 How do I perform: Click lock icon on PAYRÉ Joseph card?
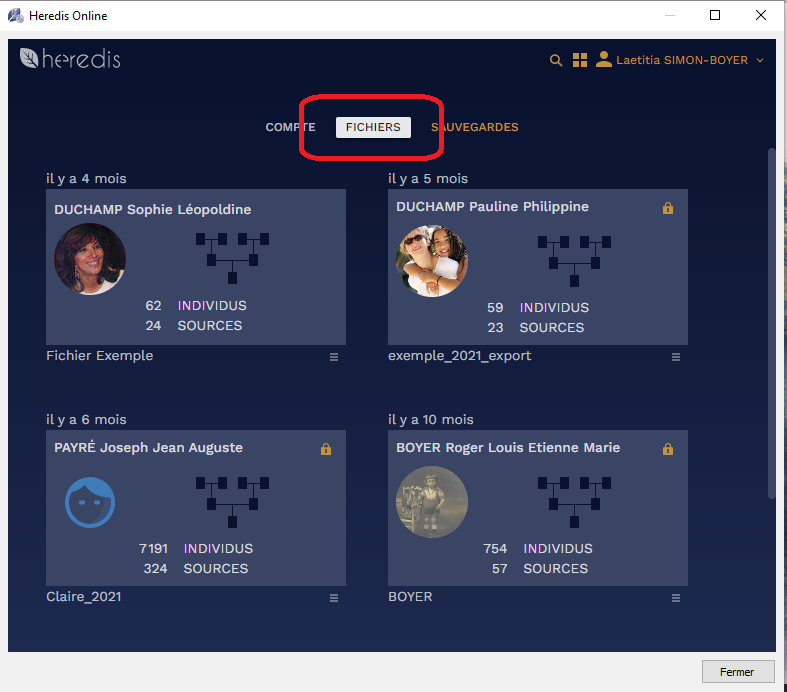coord(326,449)
